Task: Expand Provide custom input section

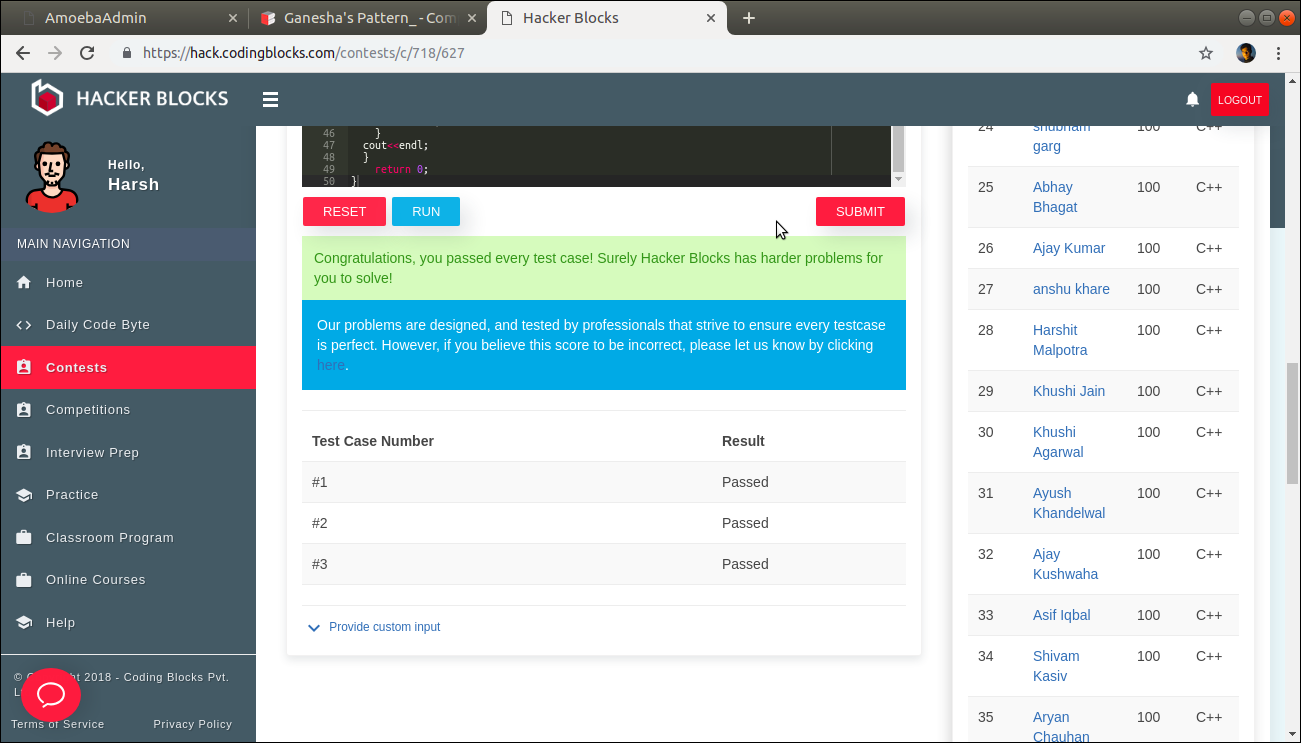Action: point(384,627)
